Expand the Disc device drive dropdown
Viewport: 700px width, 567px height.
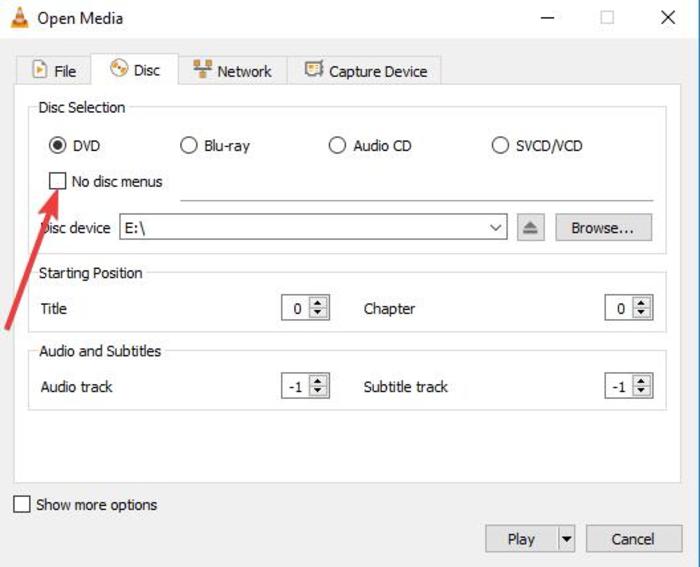click(495, 228)
